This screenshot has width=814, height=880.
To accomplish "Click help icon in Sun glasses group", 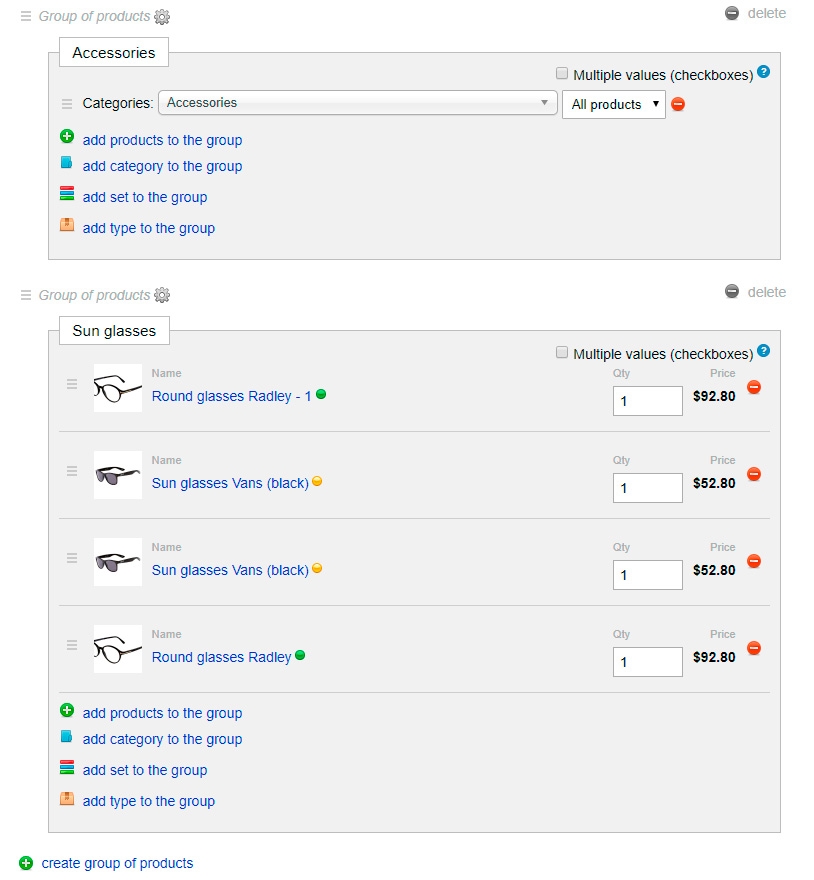I will tap(764, 350).
